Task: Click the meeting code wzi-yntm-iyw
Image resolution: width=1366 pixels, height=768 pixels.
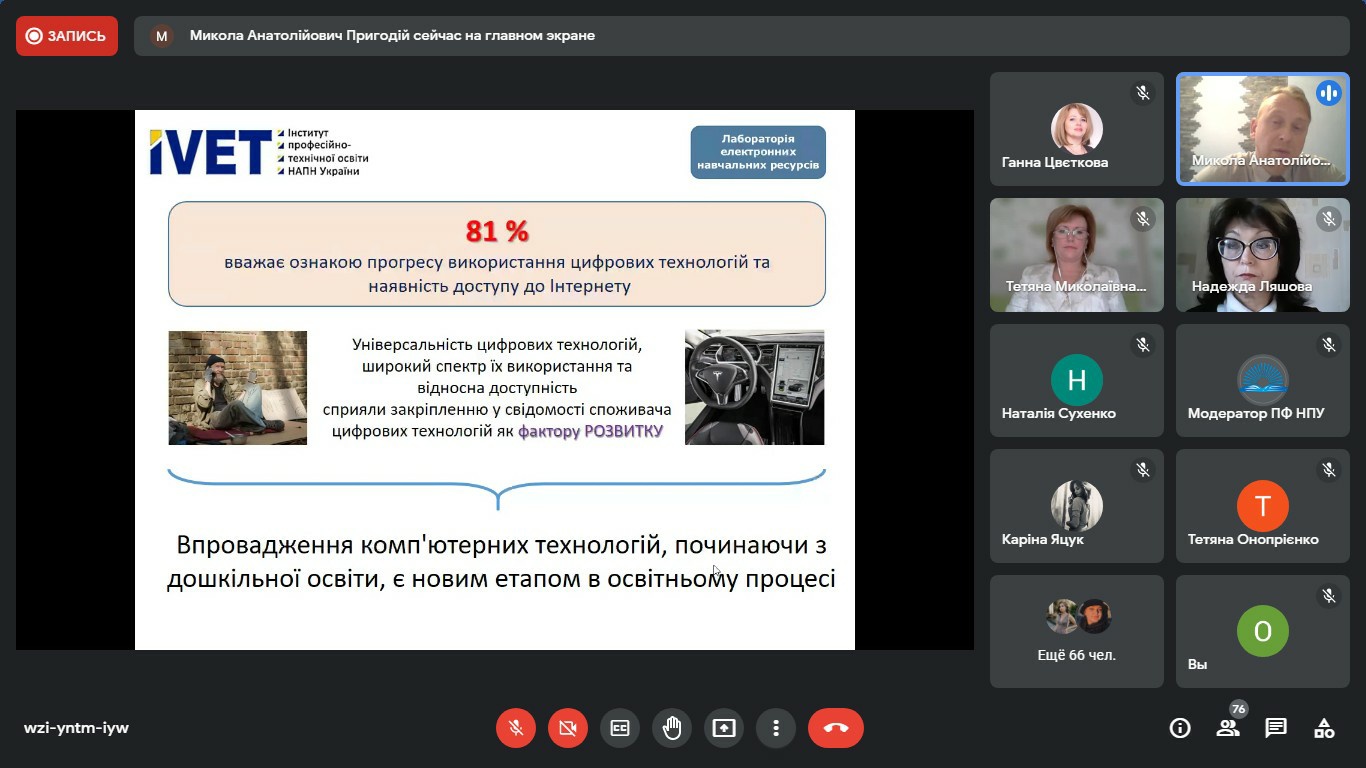Action: [76, 728]
